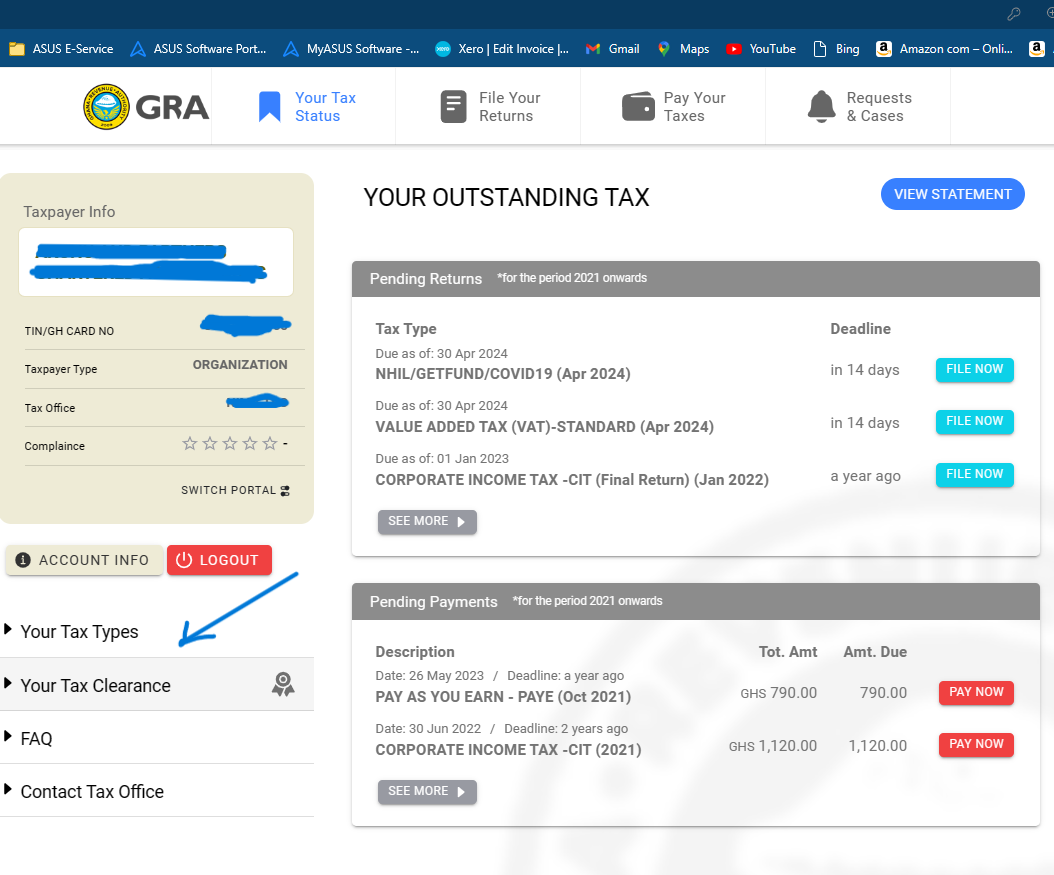Screen dimensions: 1054x875
Task: File now for NHIL/GETFUND/COVID19 return
Action: 974,370
